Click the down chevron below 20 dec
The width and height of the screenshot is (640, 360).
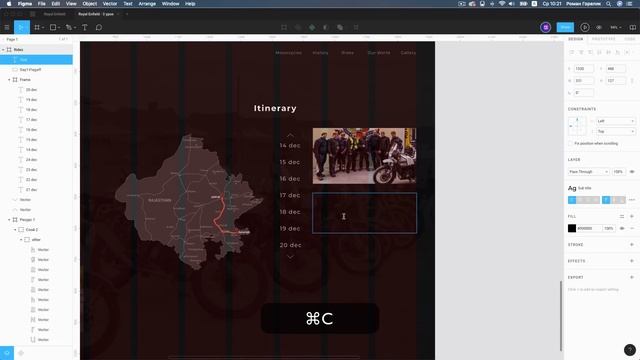tap(290, 257)
